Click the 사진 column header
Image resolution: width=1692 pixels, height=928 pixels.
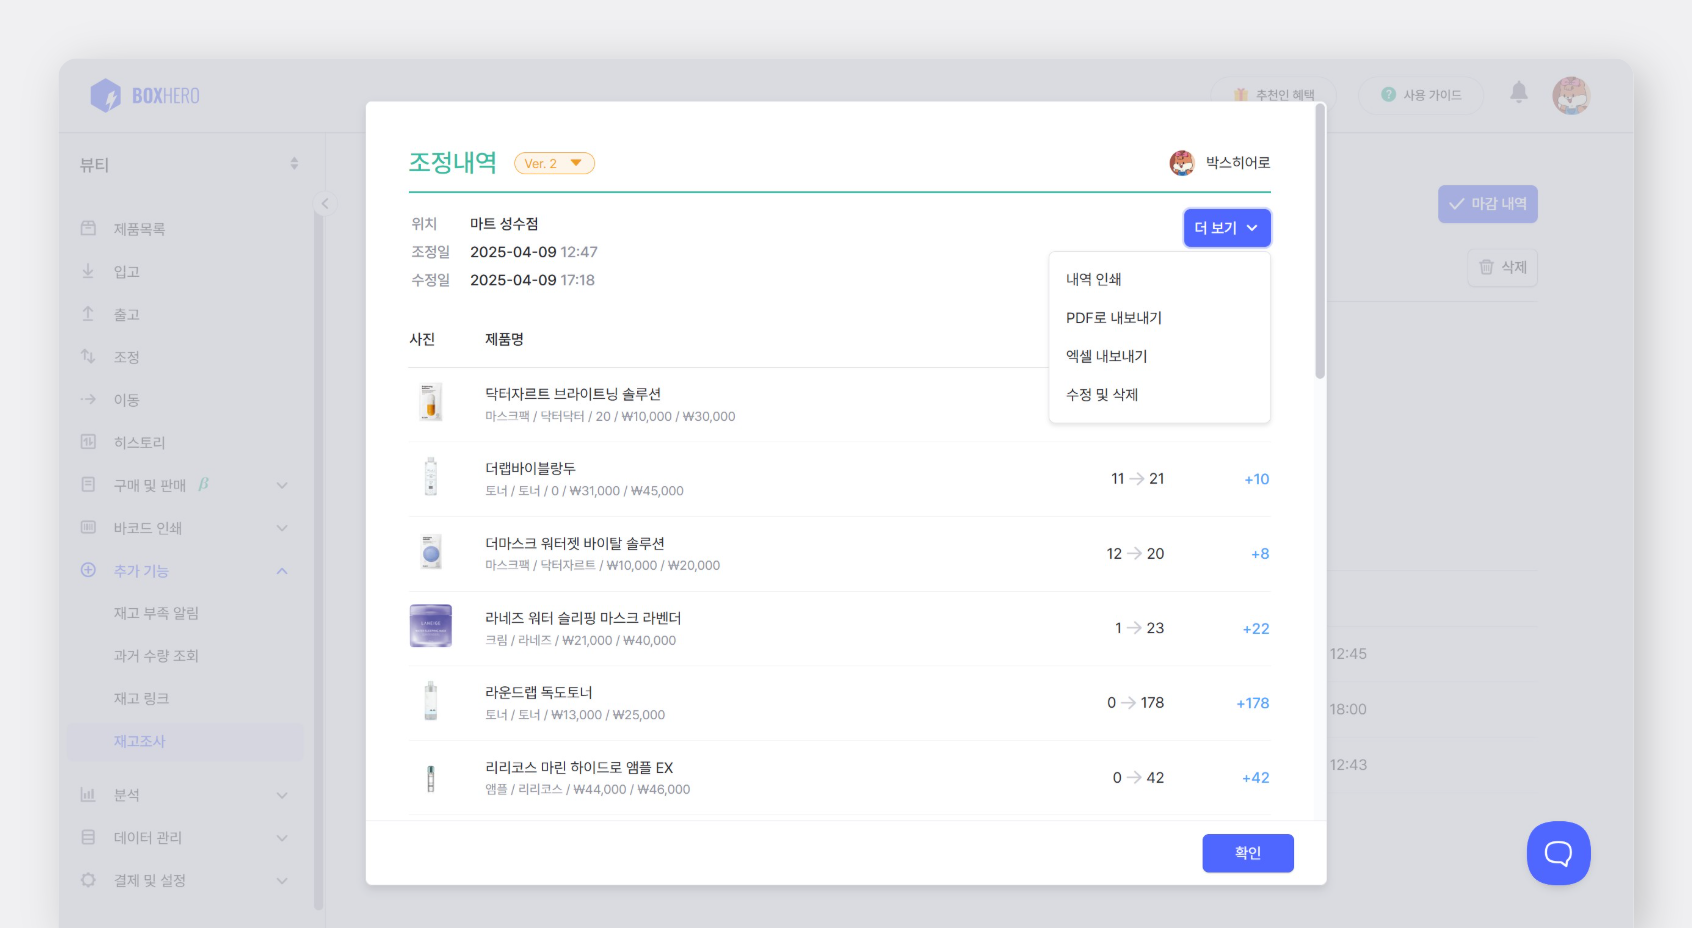tap(422, 339)
